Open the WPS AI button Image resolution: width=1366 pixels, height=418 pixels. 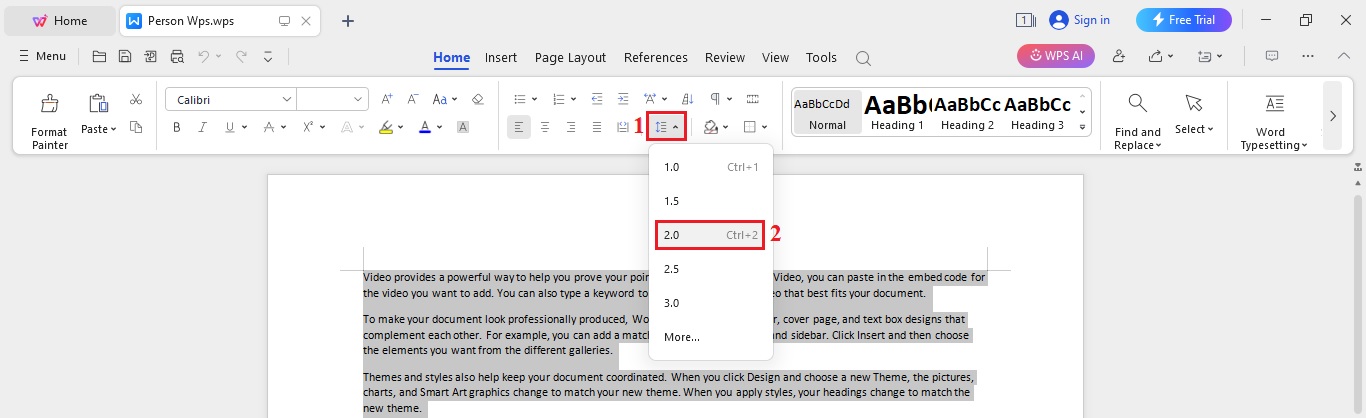pos(1056,56)
